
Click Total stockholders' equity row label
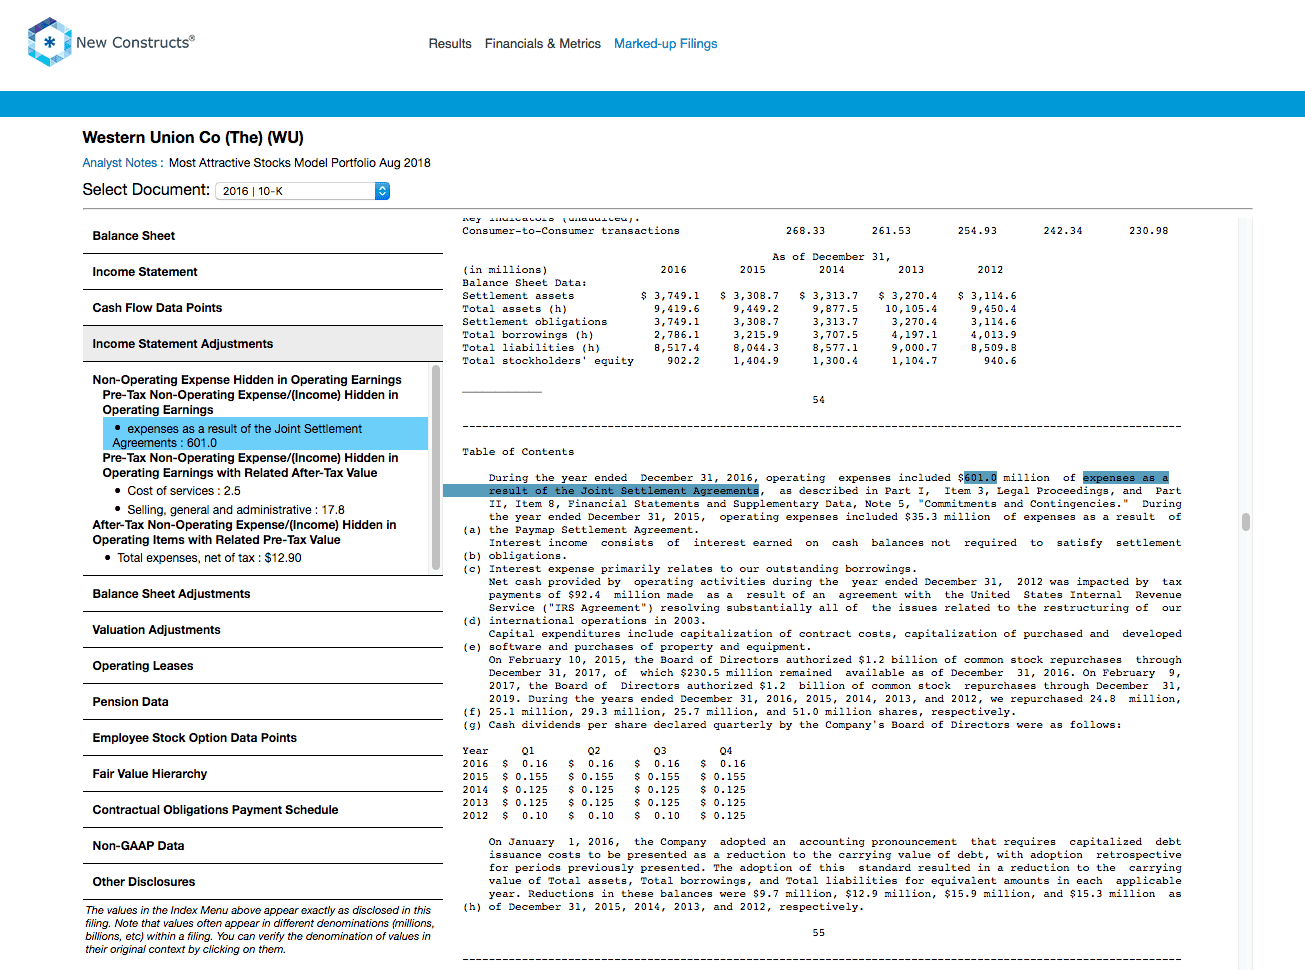[x=548, y=361]
